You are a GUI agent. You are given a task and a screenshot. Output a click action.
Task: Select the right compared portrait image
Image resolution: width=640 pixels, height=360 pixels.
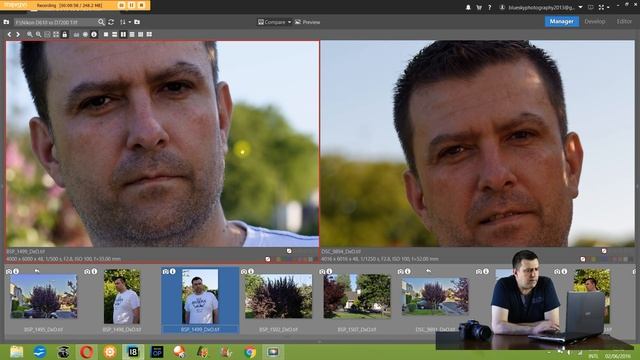[478, 144]
